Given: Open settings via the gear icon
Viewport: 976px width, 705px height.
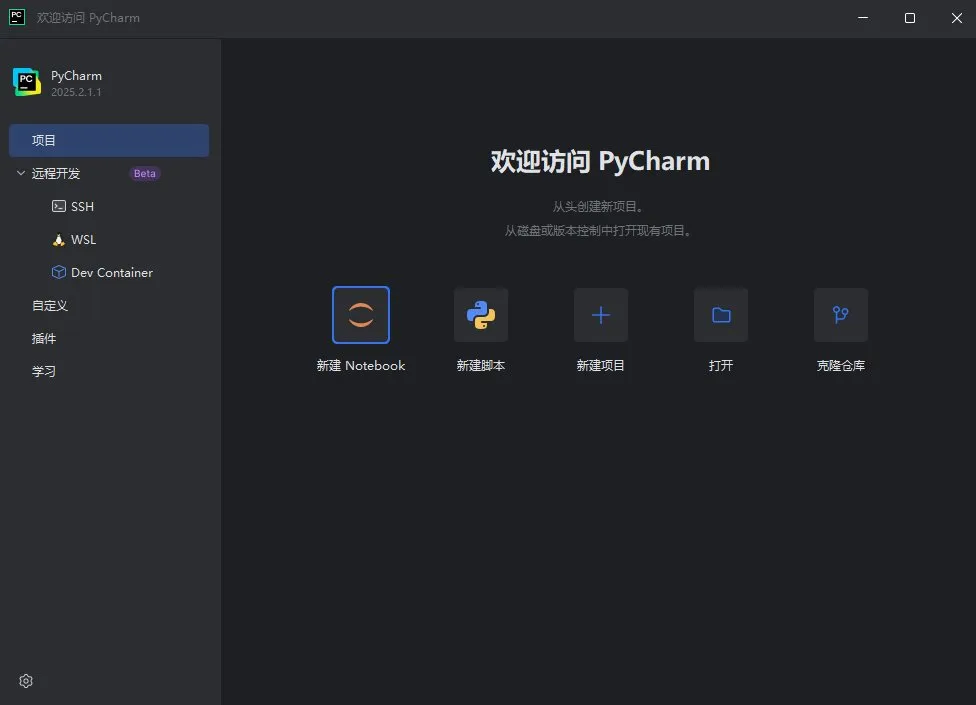Looking at the screenshot, I should click(x=26, y=681).
